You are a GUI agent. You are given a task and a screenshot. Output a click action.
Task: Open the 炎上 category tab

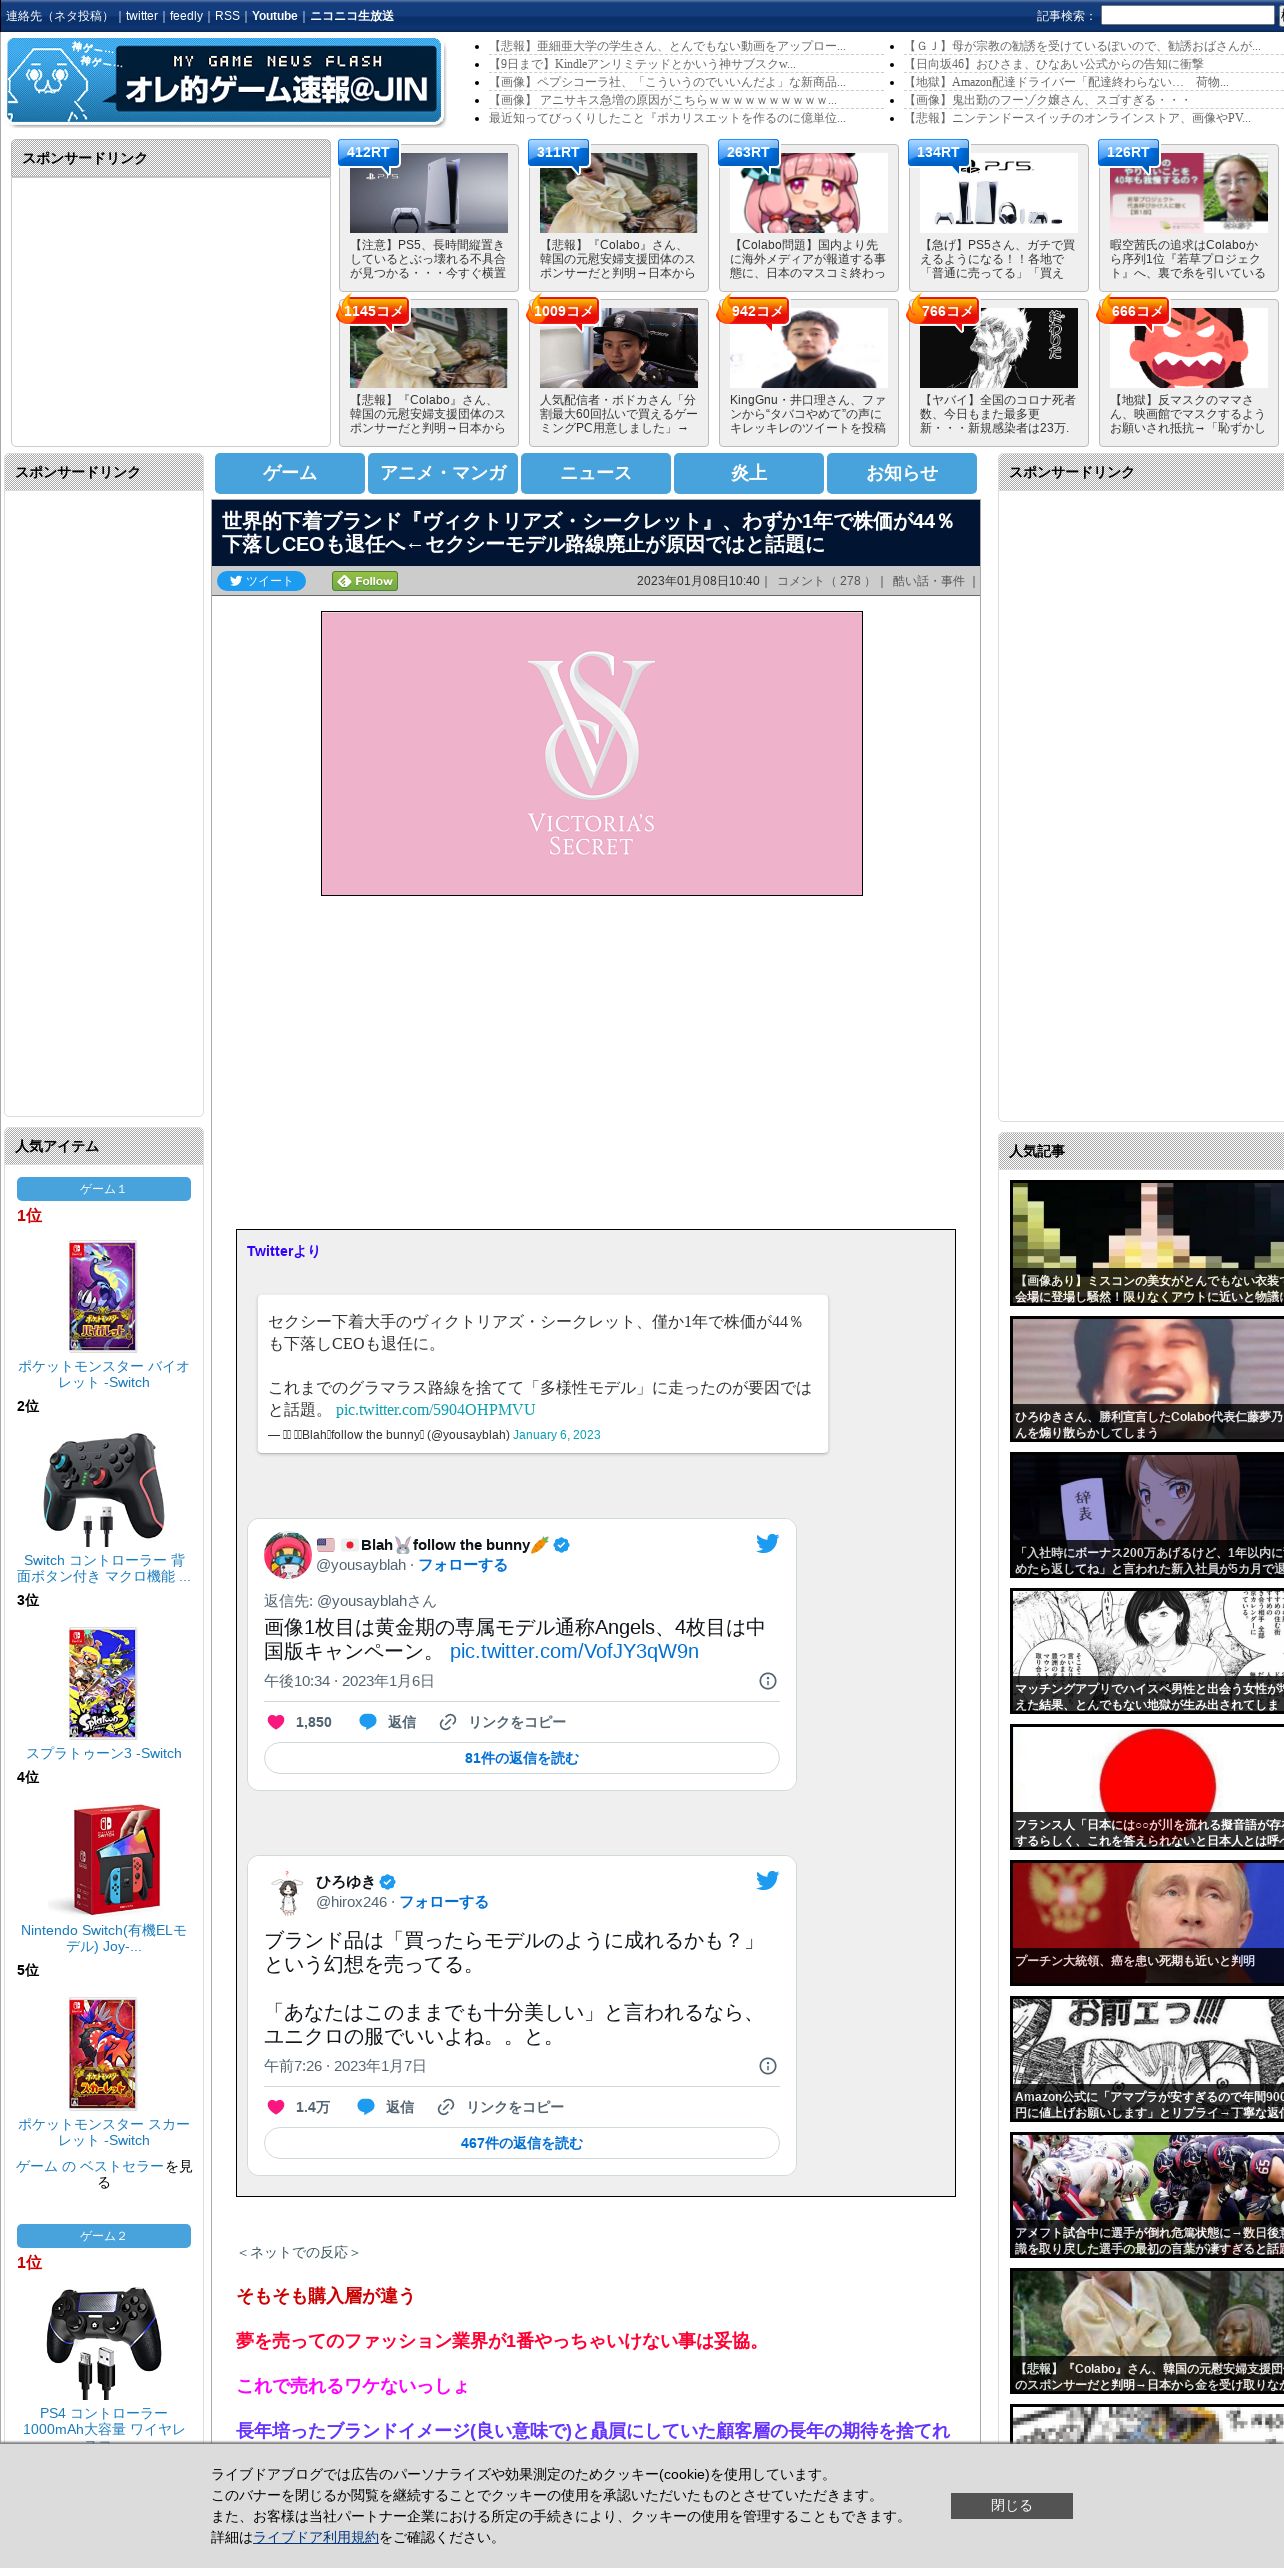[749, 473]
